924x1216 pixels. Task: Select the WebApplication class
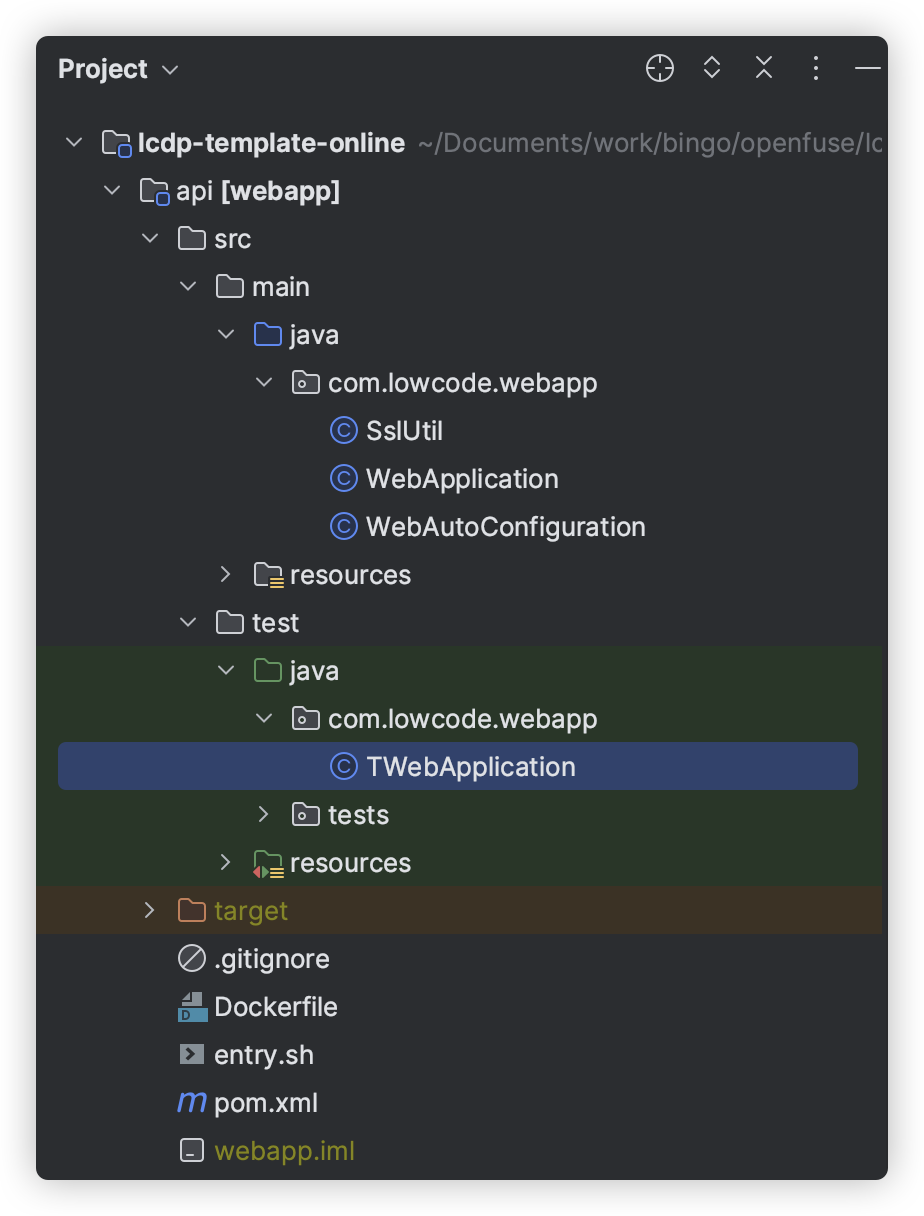click(461, 479)
